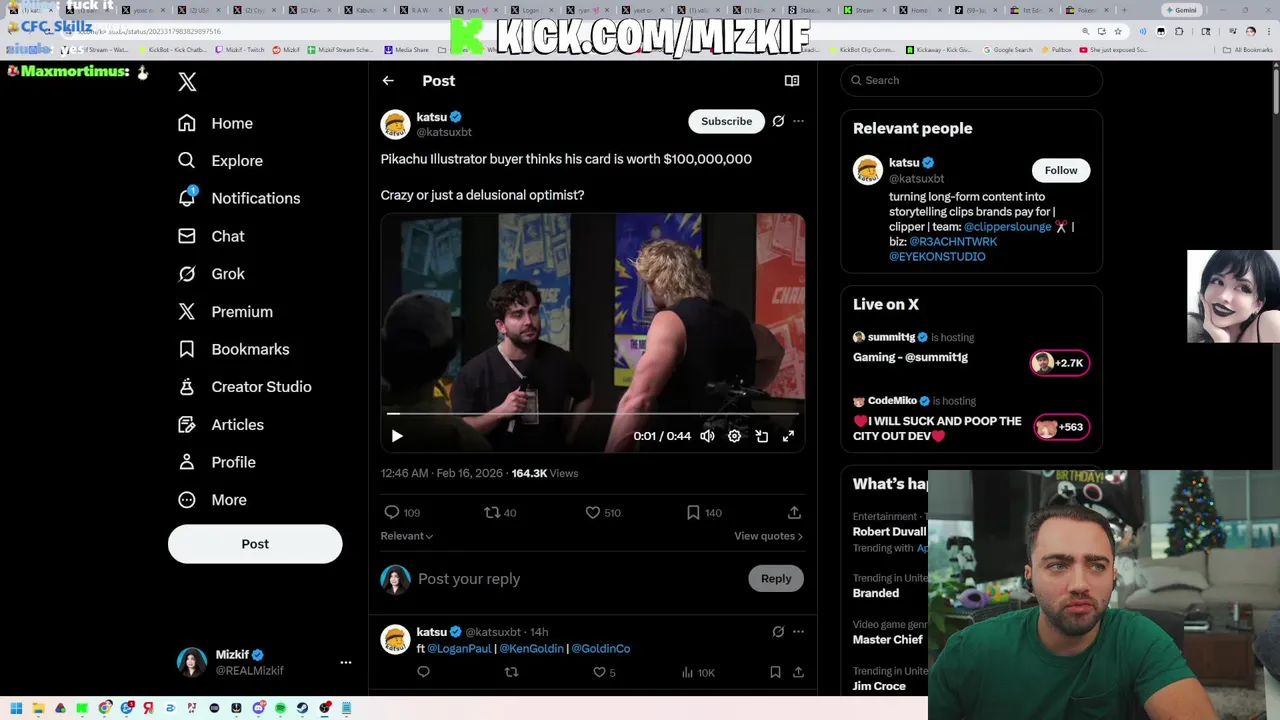Follow katsu in Relevant people

(1061, 170)
